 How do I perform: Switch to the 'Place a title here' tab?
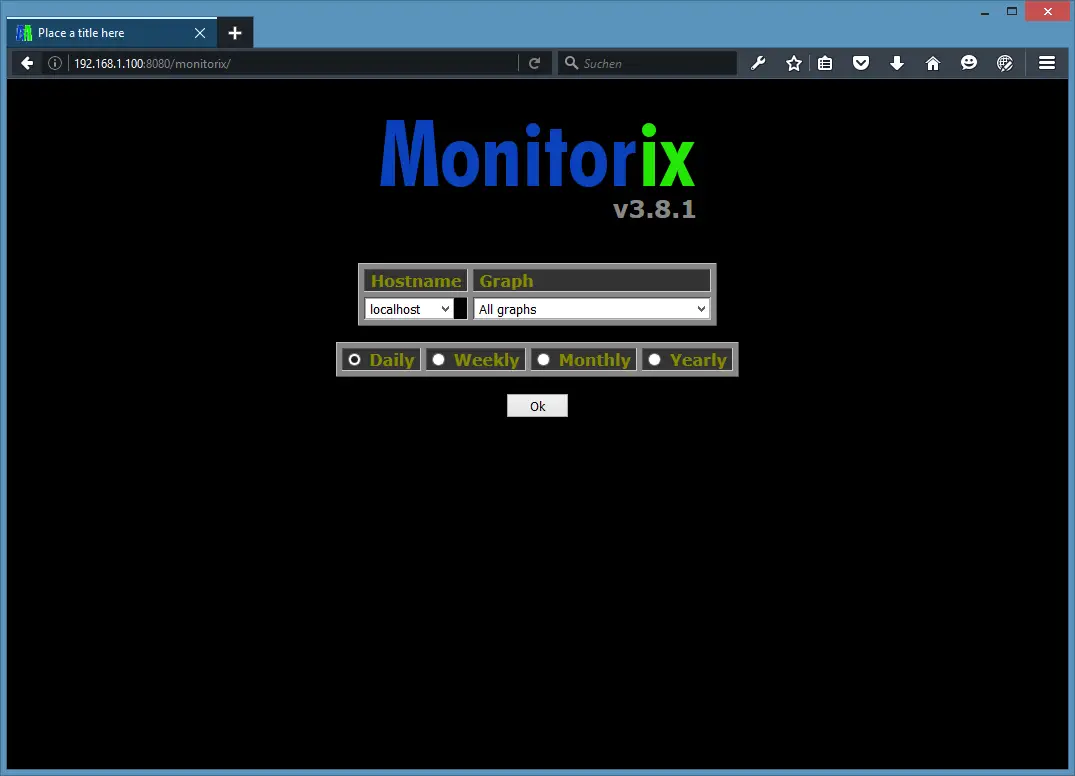(x=112, y=32)
